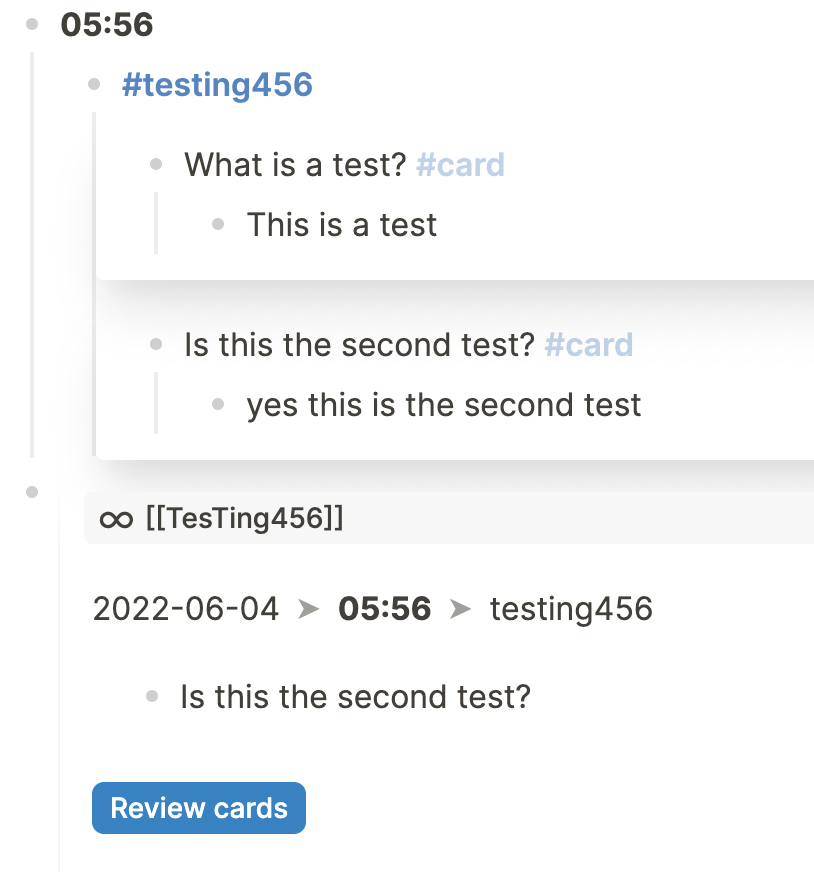
Task: Click the arrow between 05:56 and testing456
Action: pyautogui.click(x=462, y=609)
